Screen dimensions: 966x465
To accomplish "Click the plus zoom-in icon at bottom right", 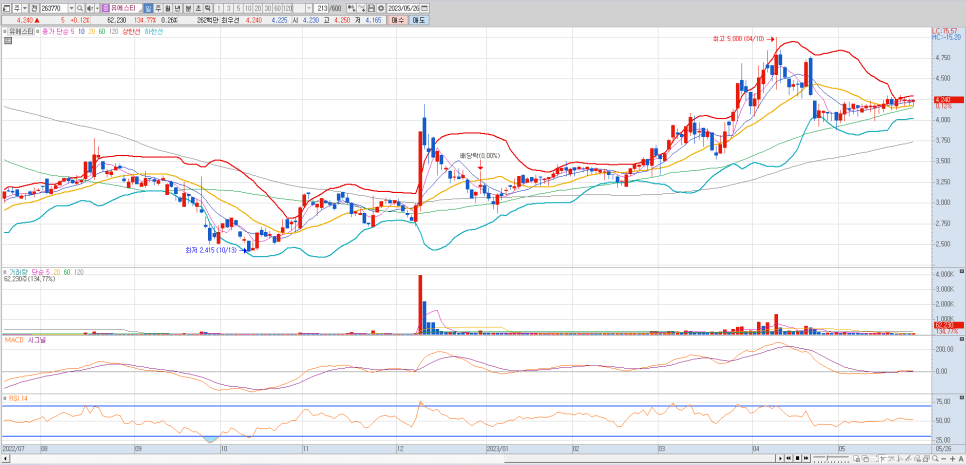I will [x=952, y=459].
